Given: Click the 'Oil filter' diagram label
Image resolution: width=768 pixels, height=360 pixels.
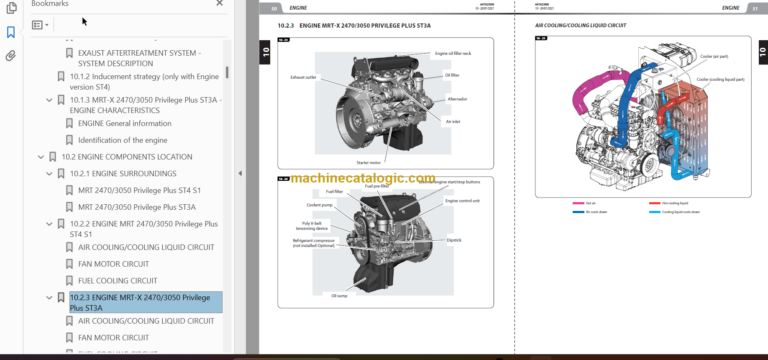Looking at the screenshot, I should tap(452, 75).
